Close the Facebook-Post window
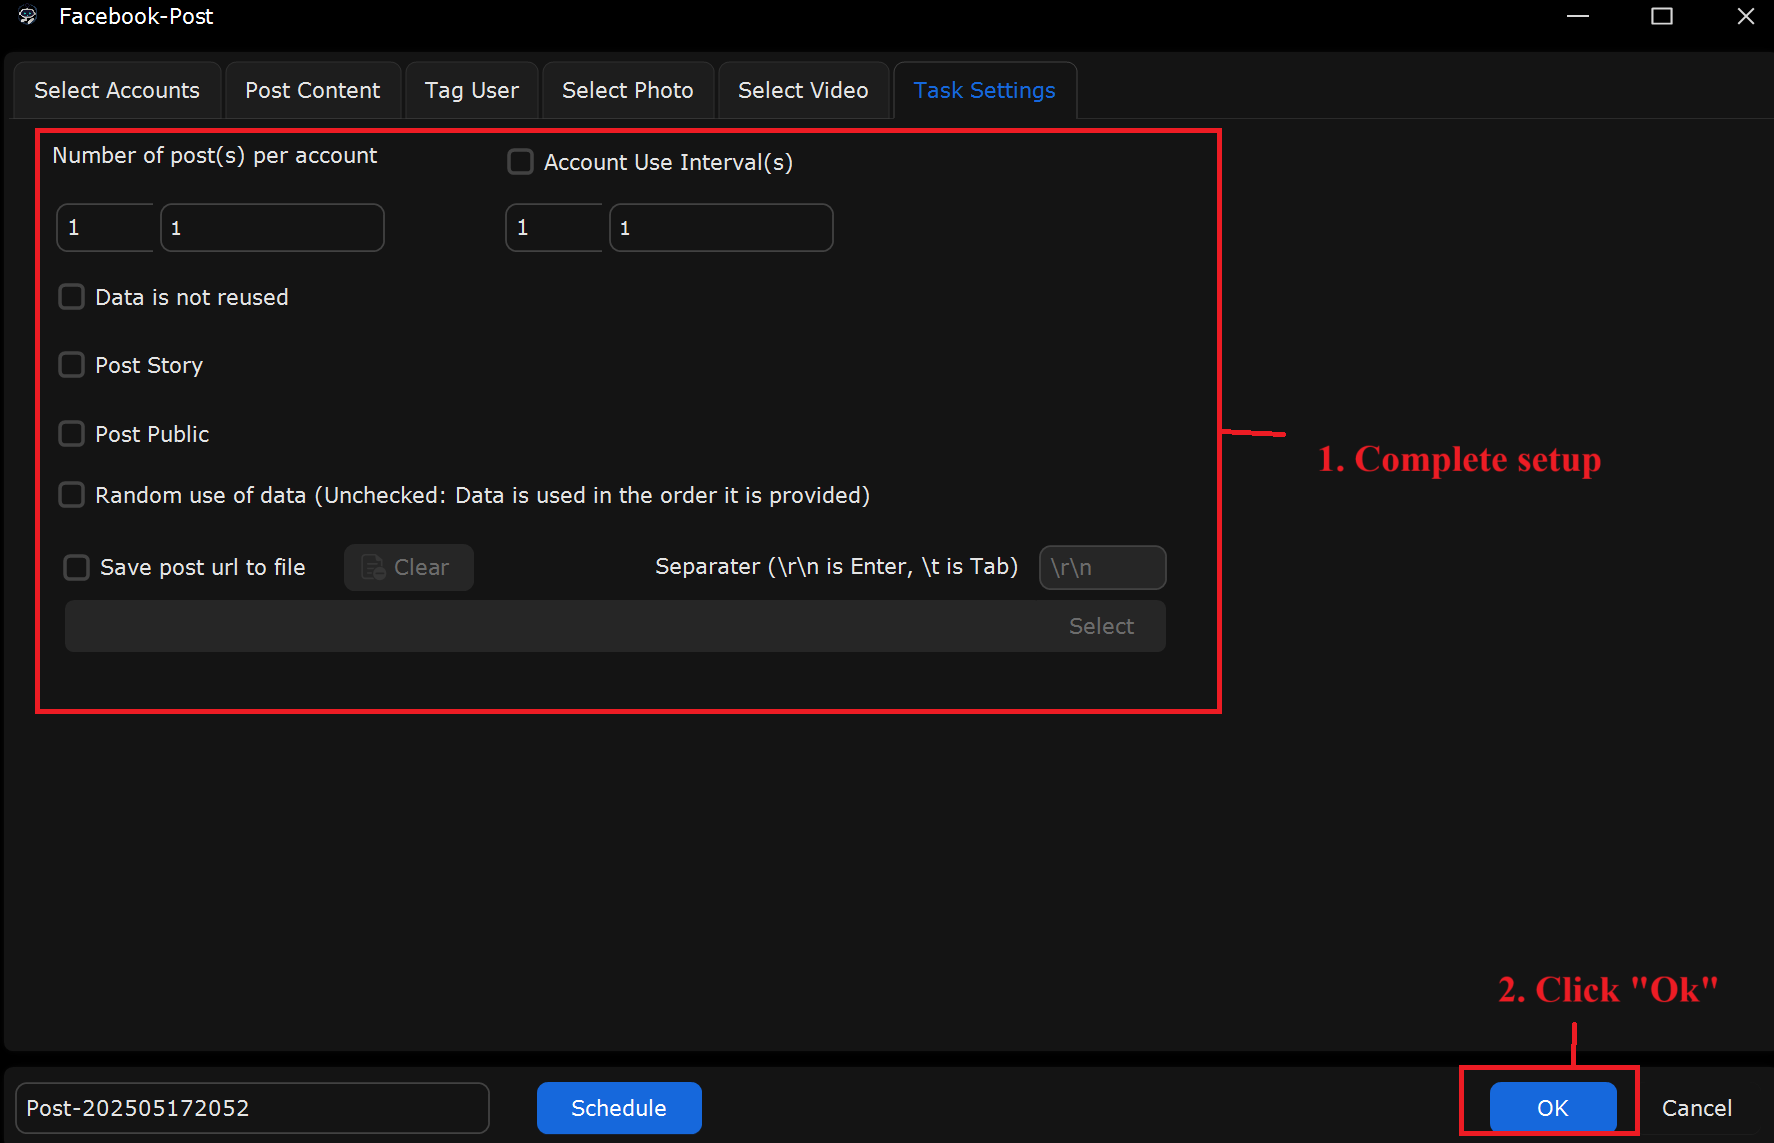Image resolution: width=1774 pixels, height=1143 pixels. tap(1746, 16)
